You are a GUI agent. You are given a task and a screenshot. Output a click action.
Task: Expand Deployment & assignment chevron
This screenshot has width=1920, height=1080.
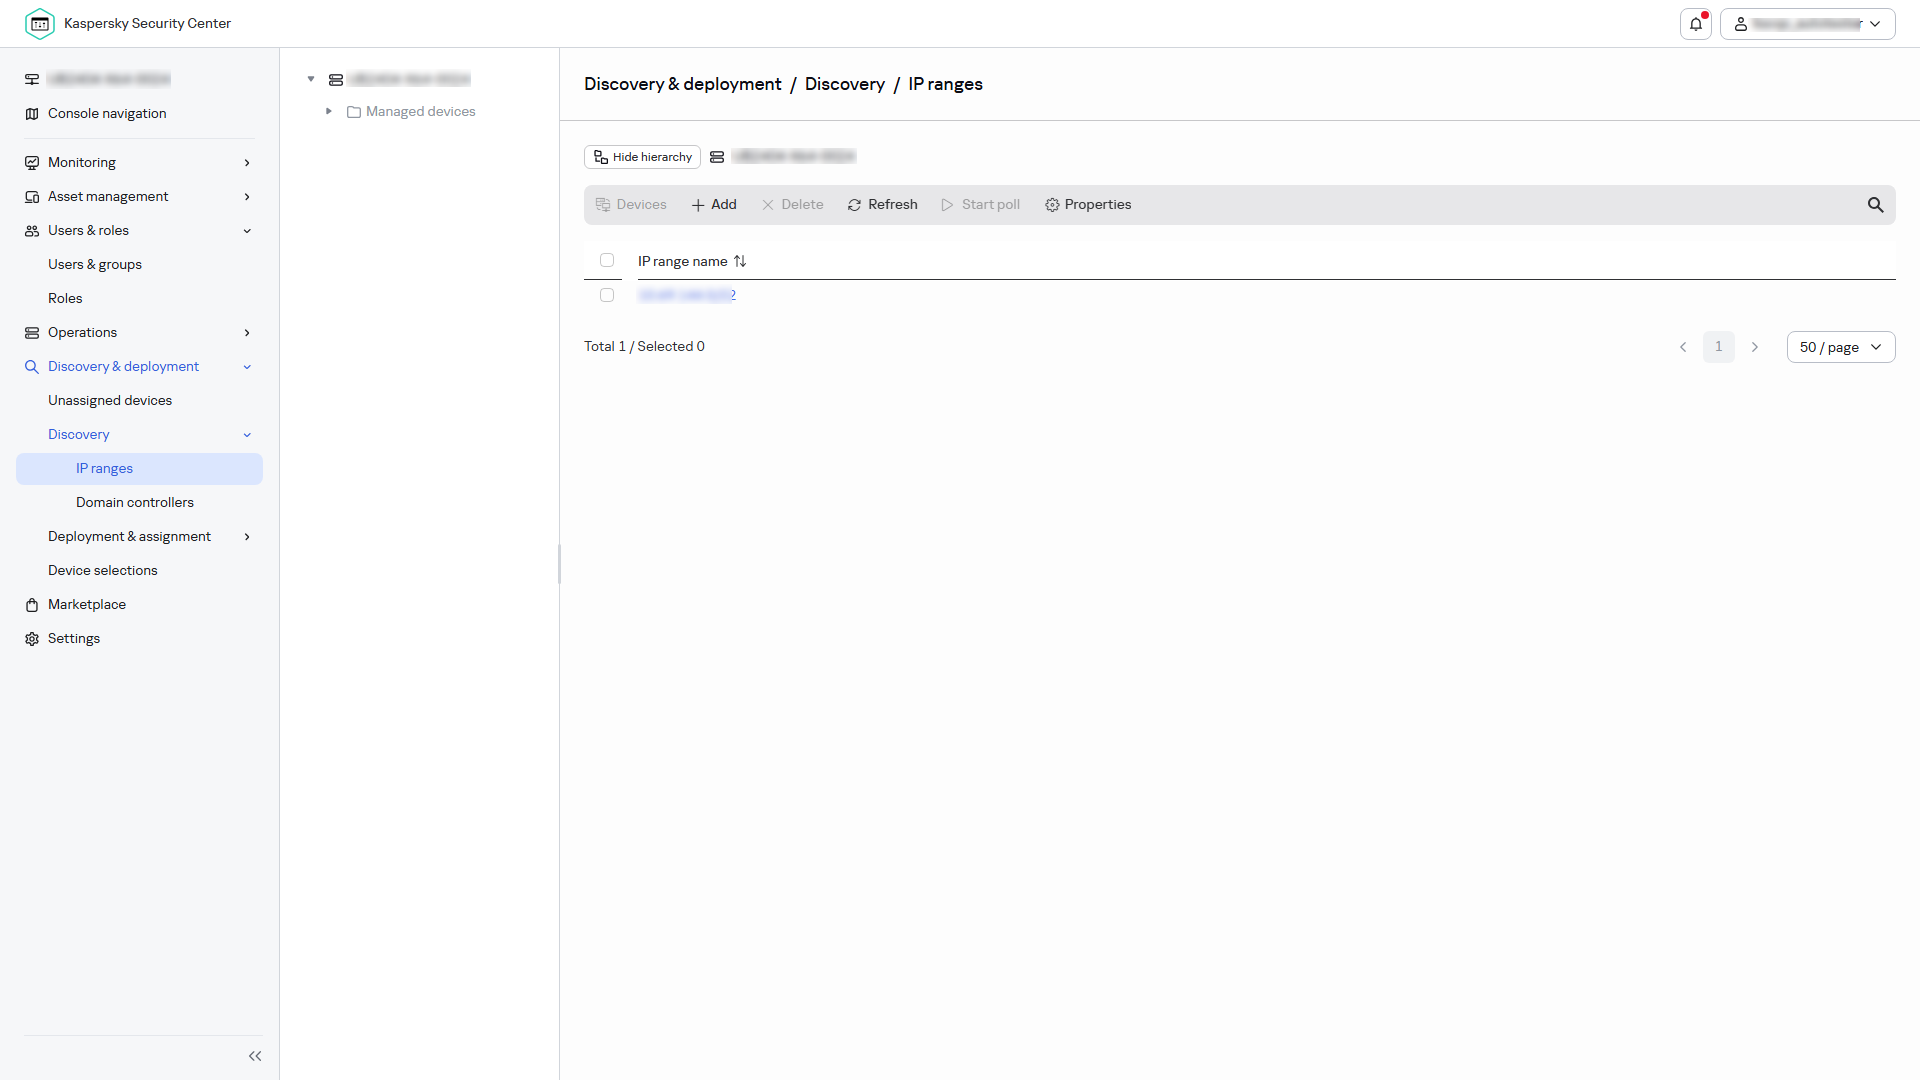click(247, 537)
